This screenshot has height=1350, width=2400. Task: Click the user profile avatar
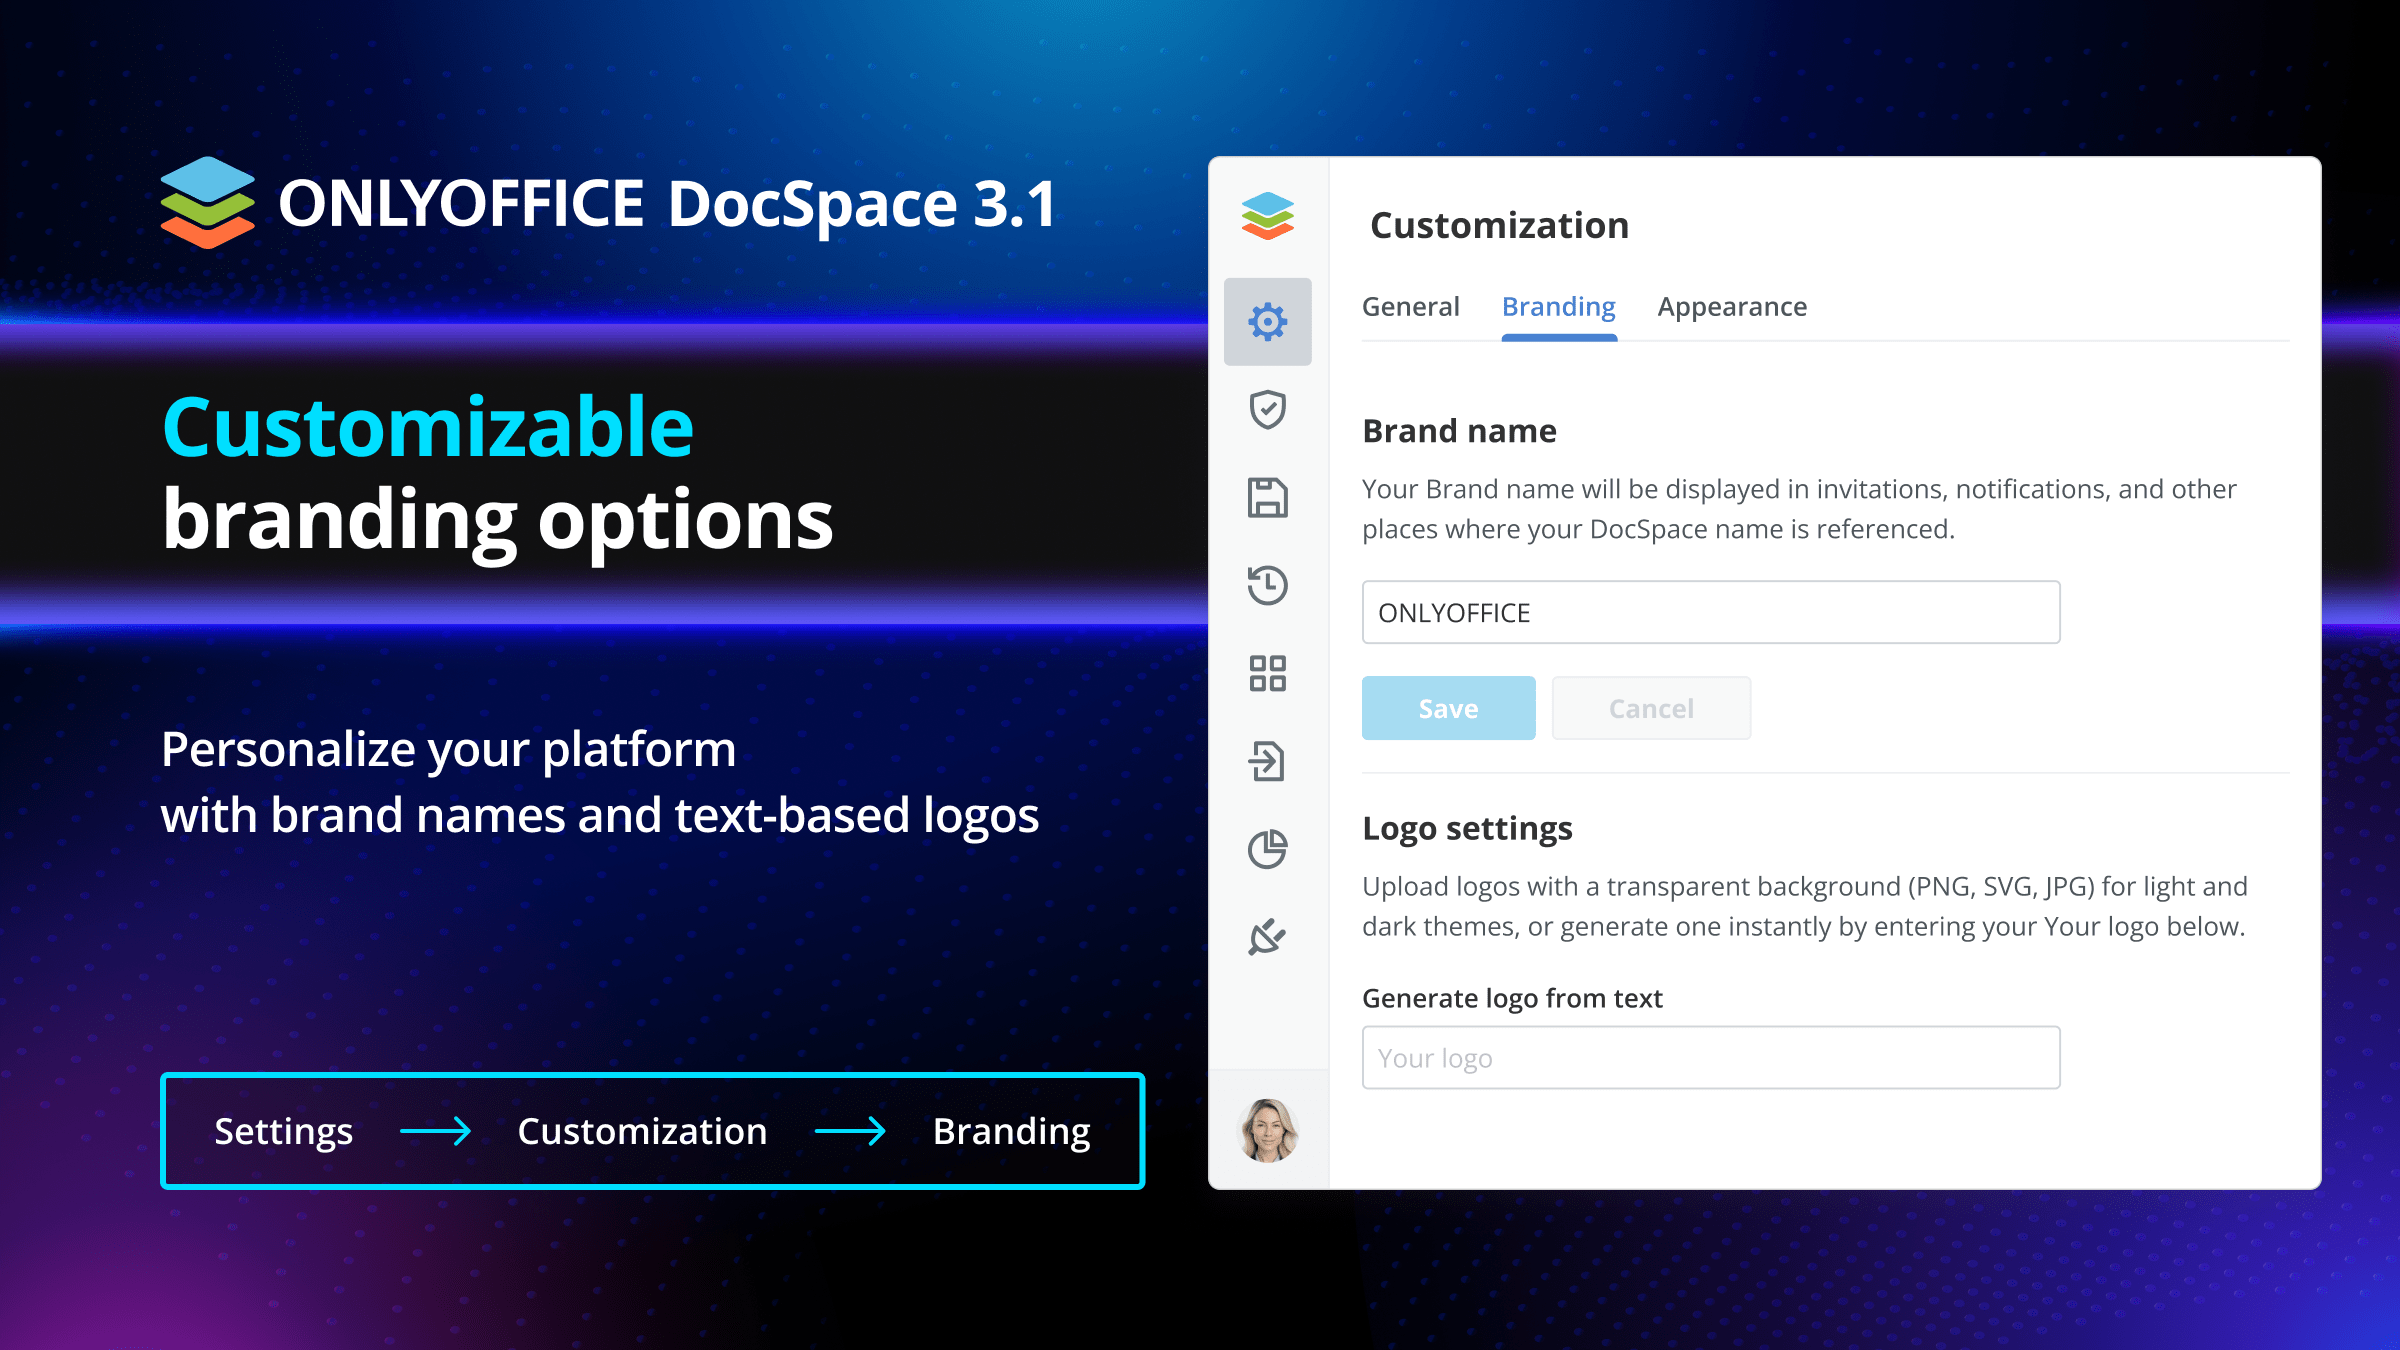click(x=1267, y=1130)
